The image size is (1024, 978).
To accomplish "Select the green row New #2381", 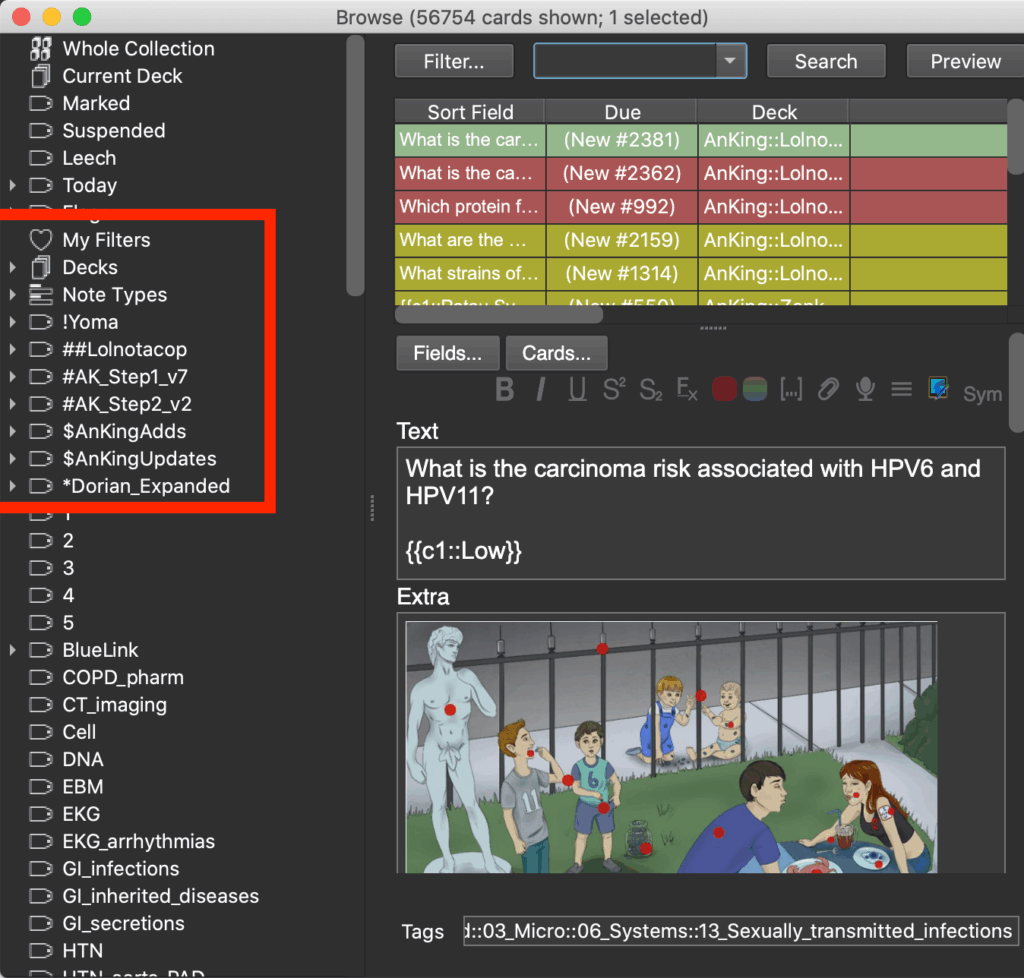I will pyautogui.click(x=701, y=140).
